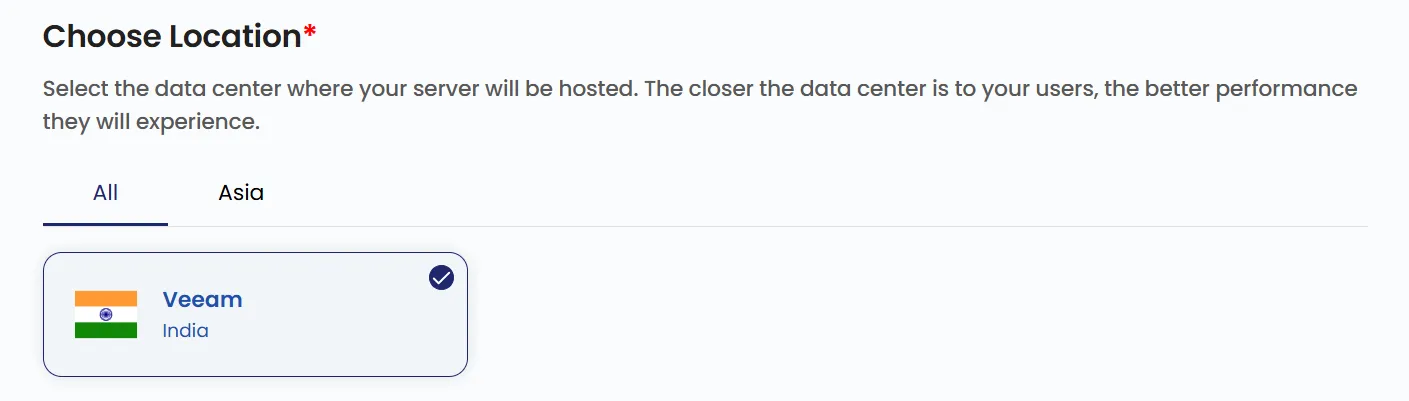Click the underline indicator beneath All tab

click(105, 224)
